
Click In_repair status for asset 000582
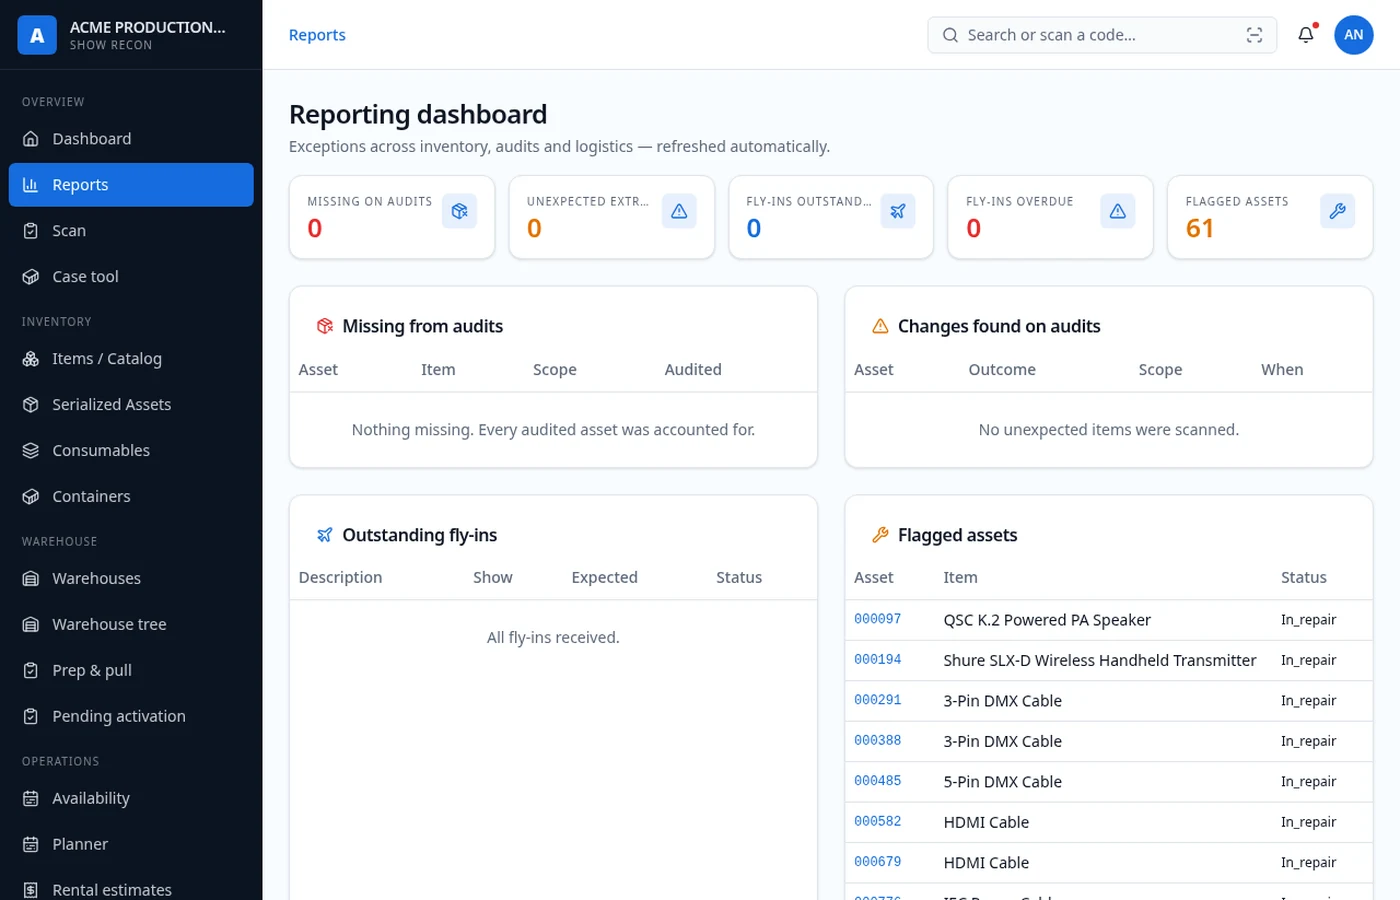(1308, 822)
